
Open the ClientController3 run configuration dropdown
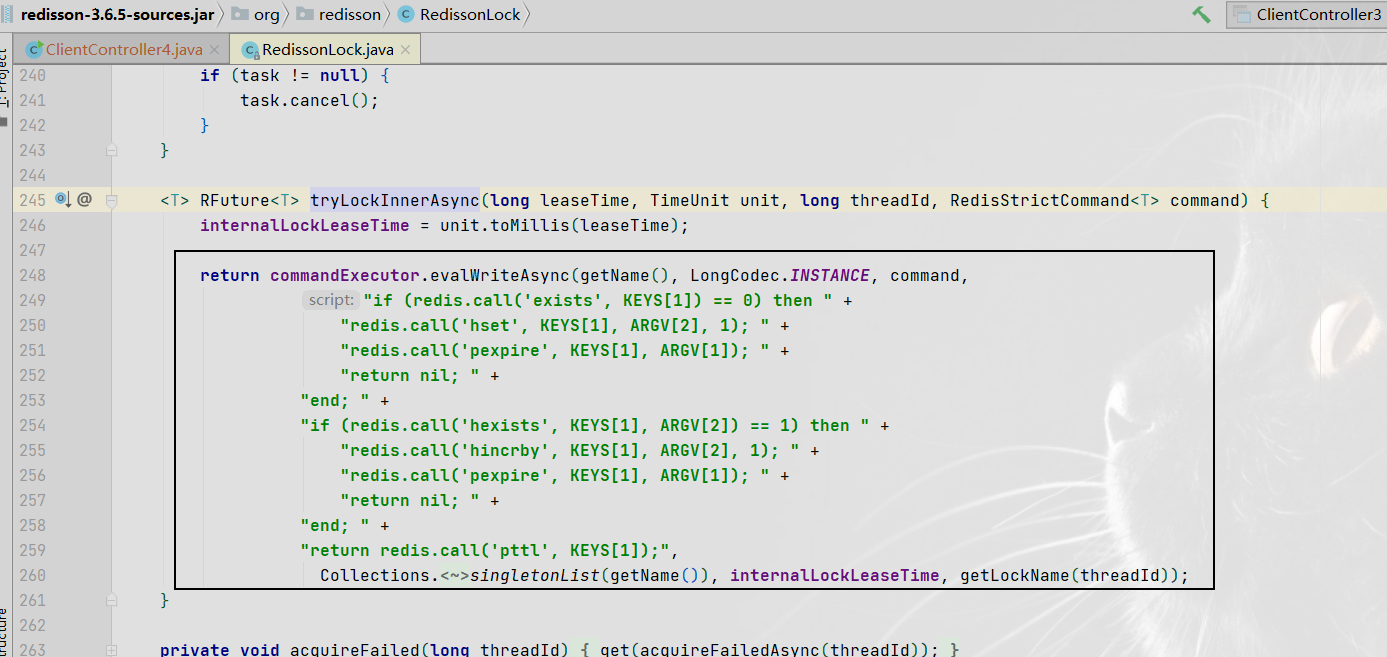pos(1306,14)
